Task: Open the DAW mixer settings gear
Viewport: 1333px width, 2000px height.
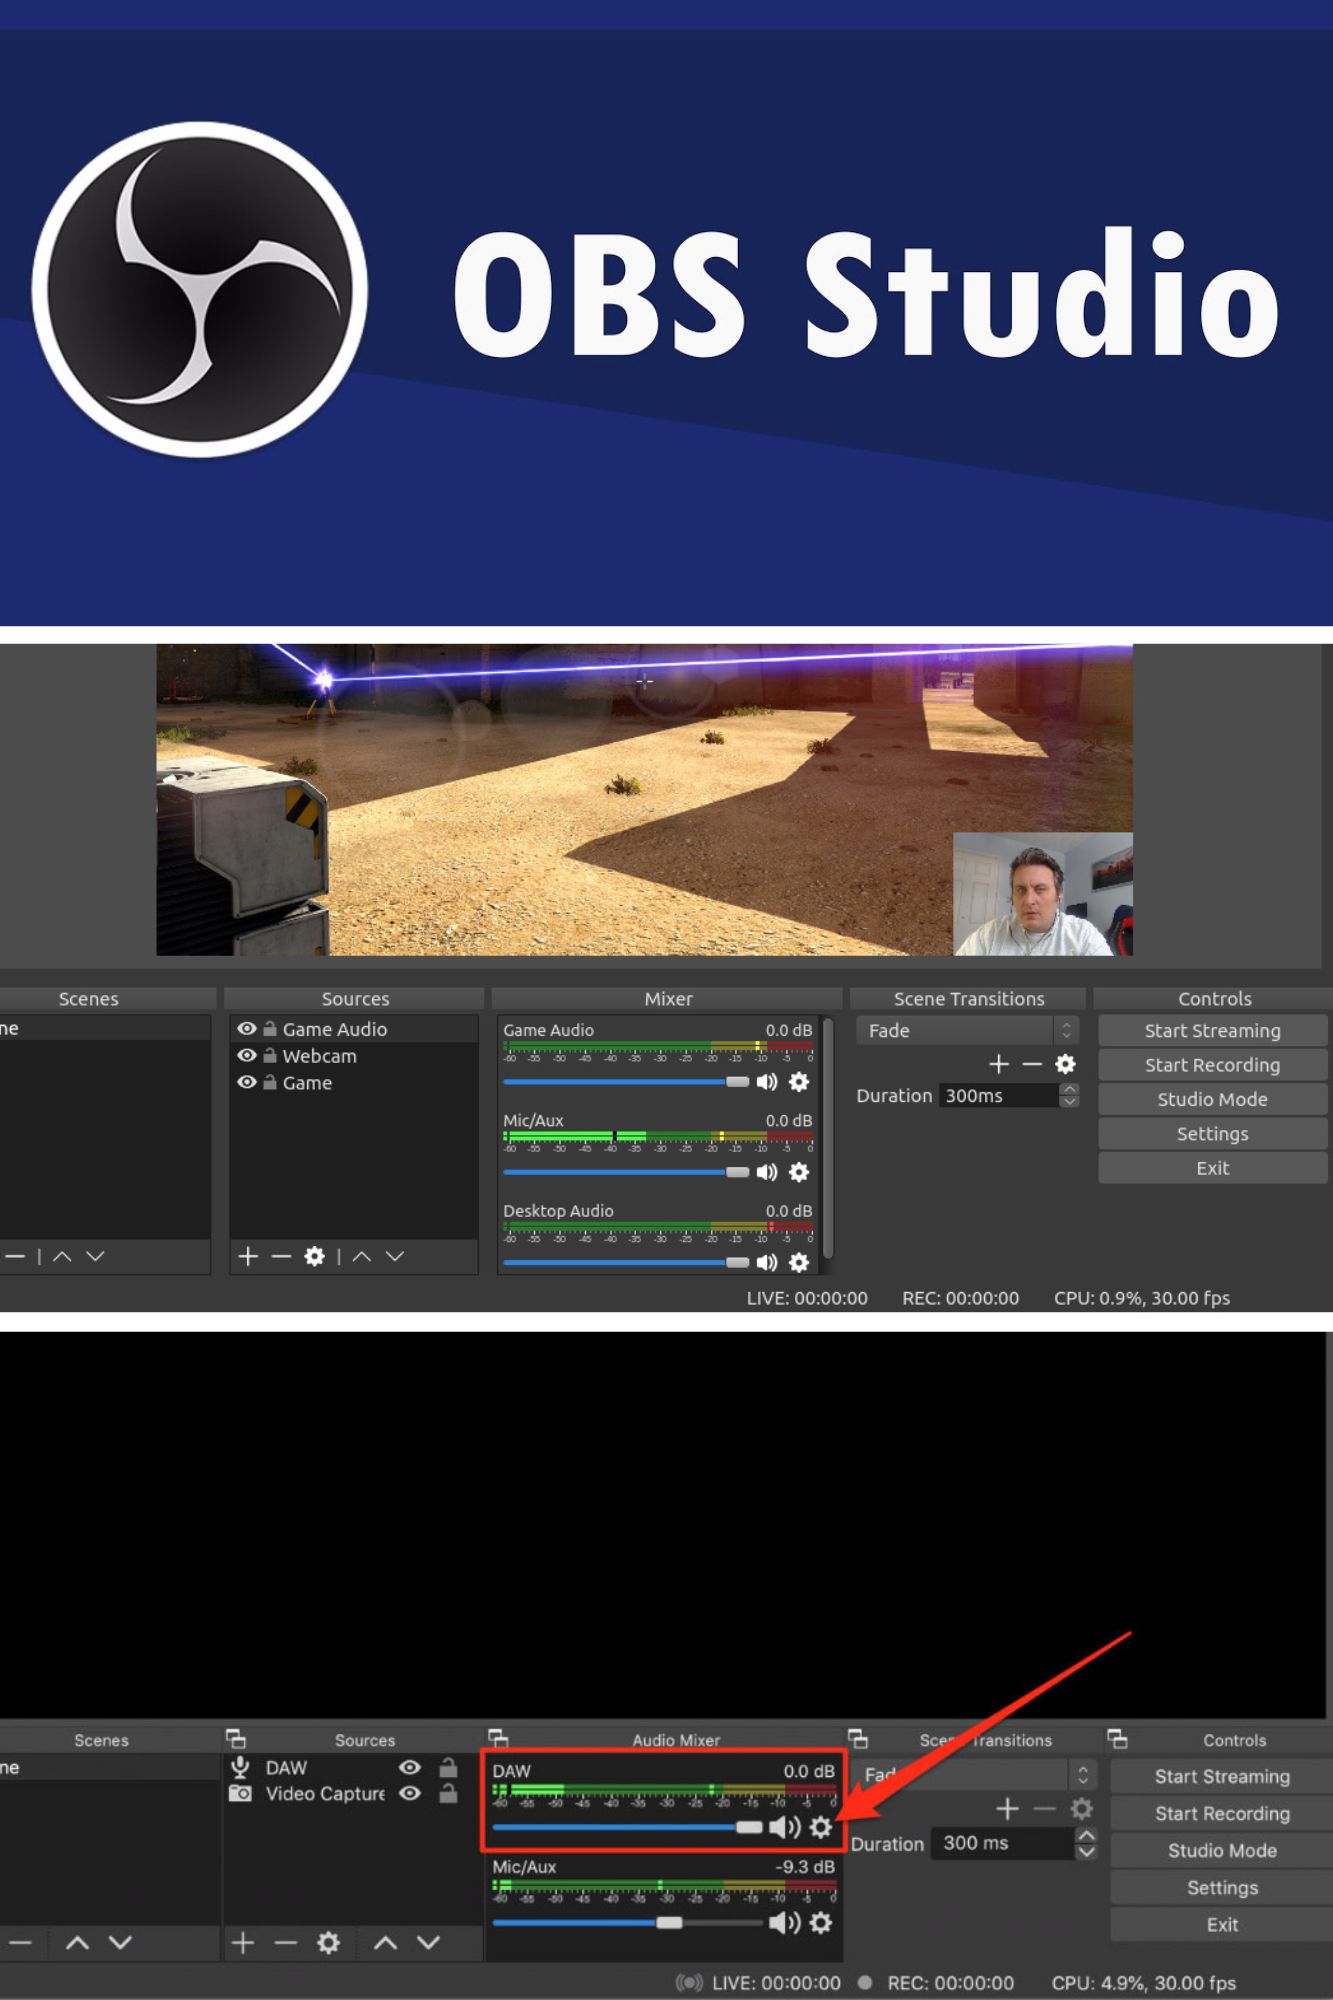Action: 821,1828
